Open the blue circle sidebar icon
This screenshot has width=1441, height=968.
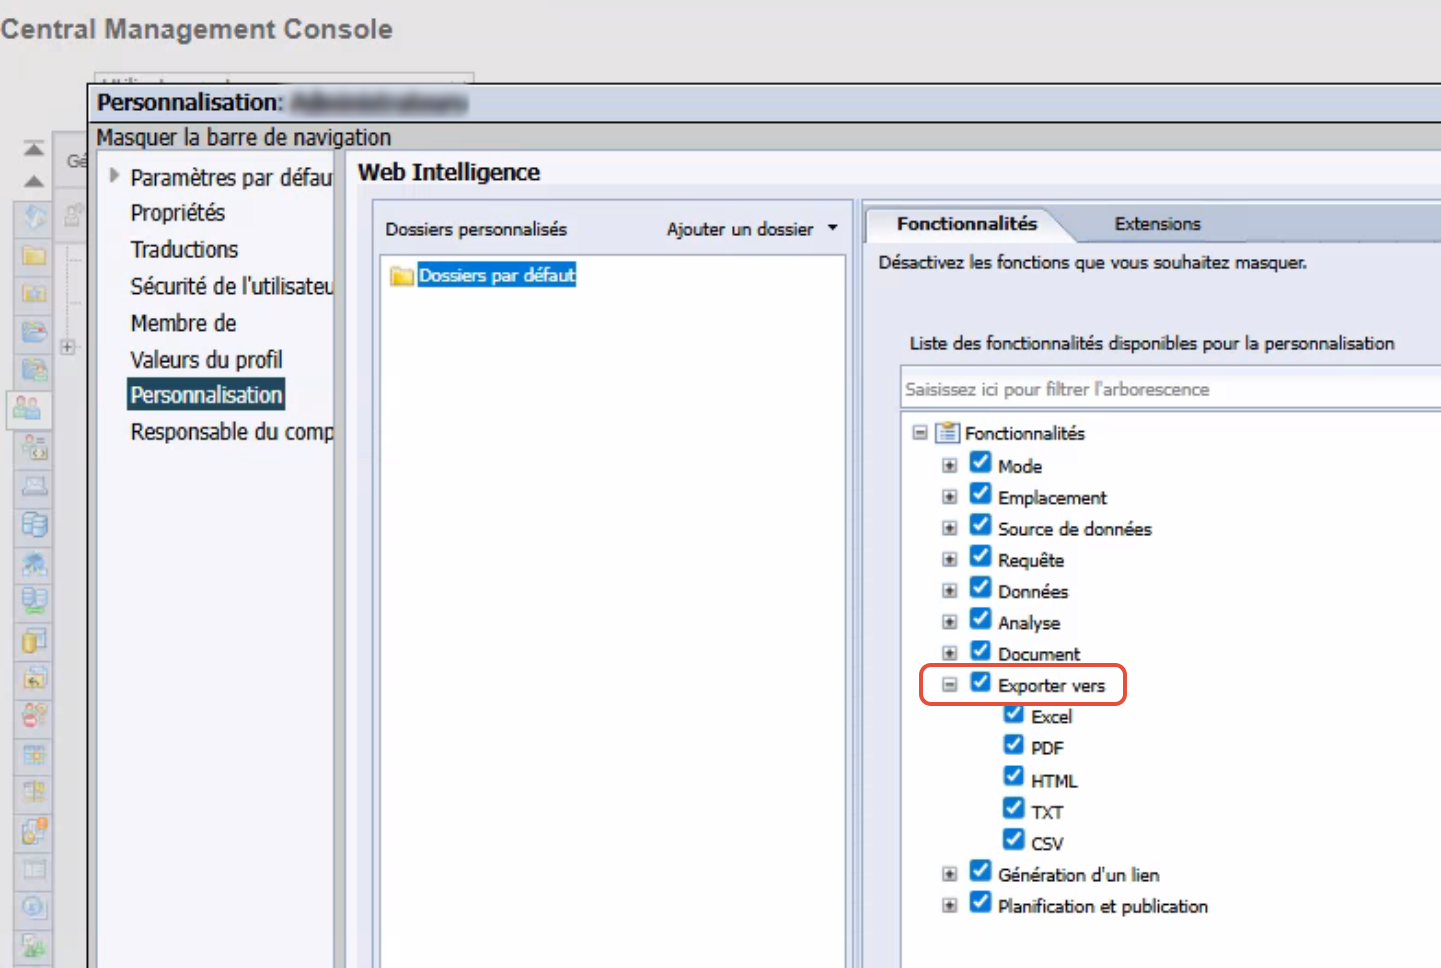(34, 907)
